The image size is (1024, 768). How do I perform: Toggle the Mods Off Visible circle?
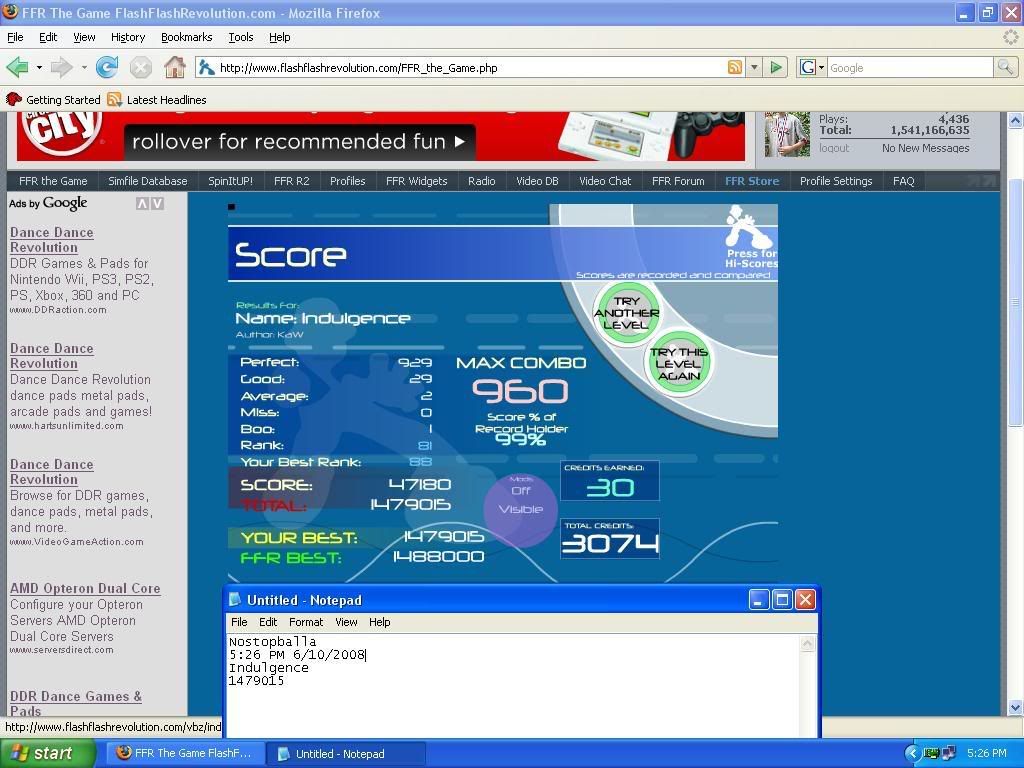(x=520, y=509)
